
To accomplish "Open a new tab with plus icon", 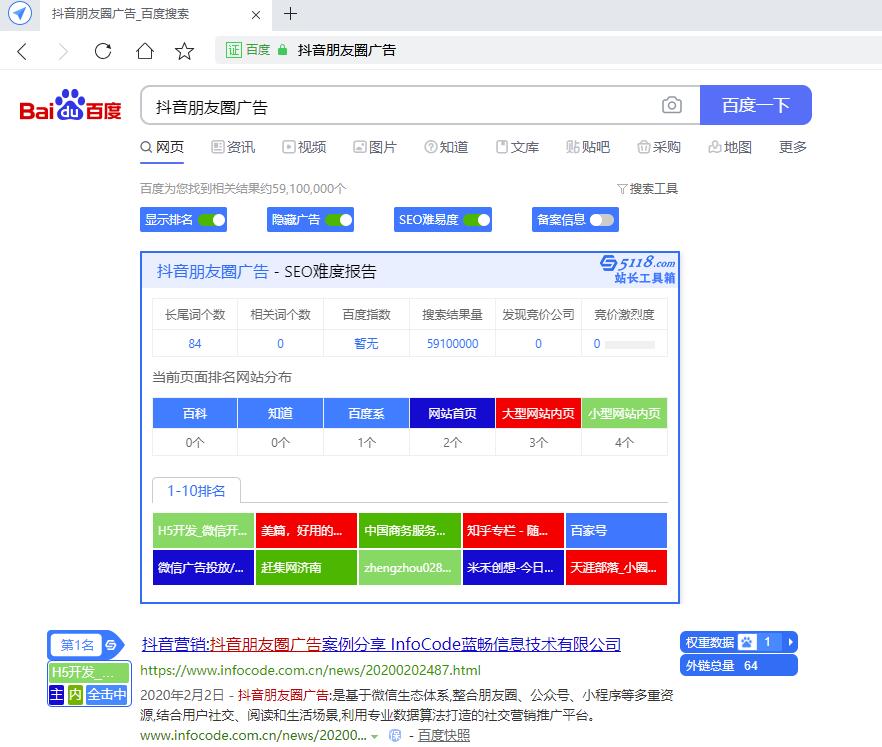I will click(290, 14).
